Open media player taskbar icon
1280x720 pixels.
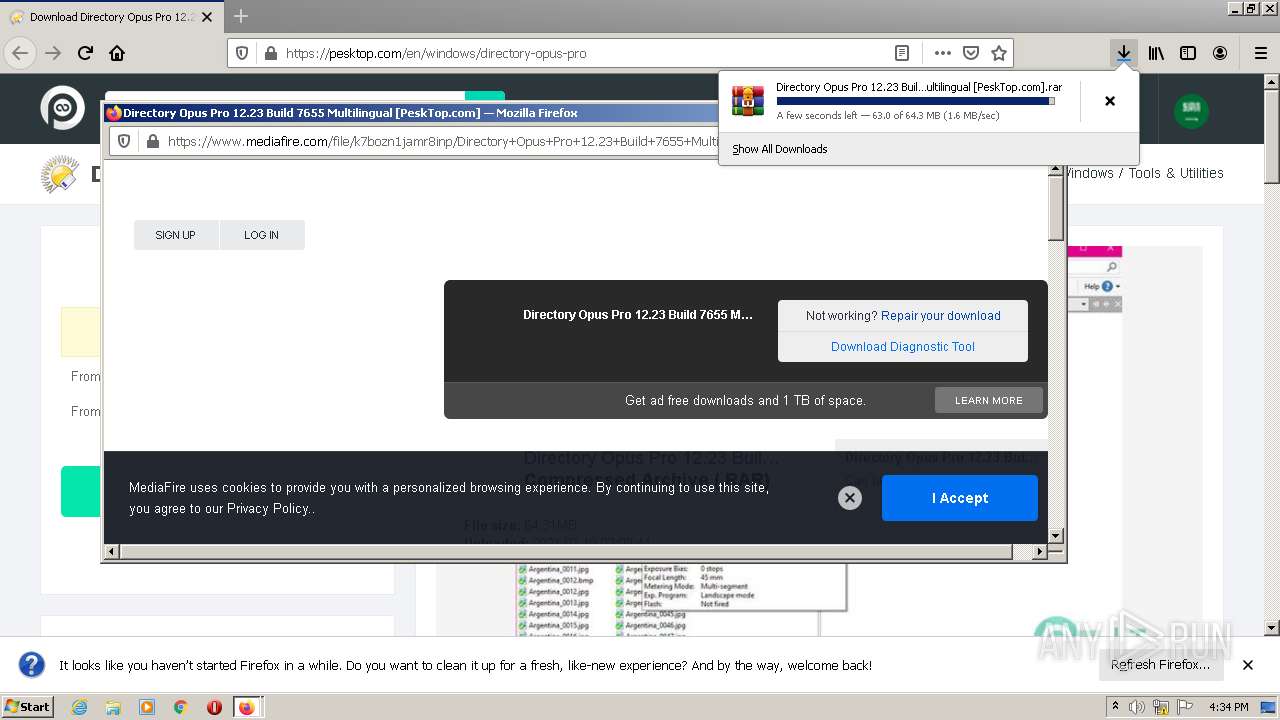coord(147,707)
